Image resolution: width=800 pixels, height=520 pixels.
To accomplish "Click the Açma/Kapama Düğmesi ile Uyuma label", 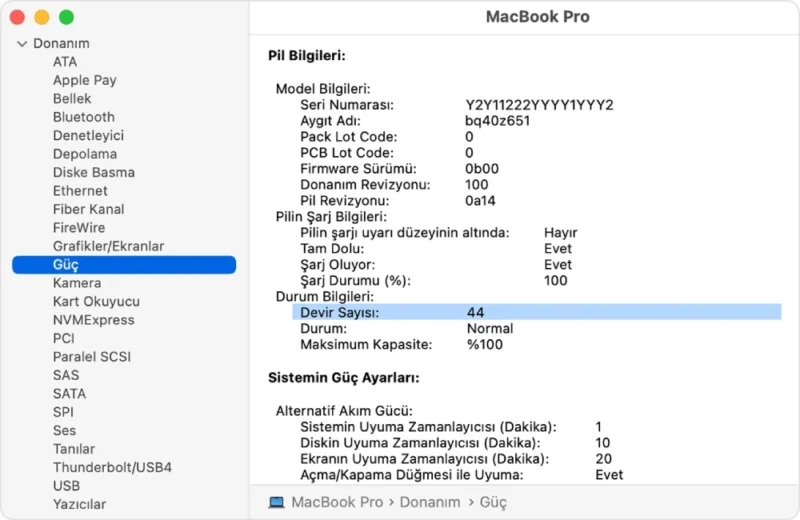I will pos(412,475).
